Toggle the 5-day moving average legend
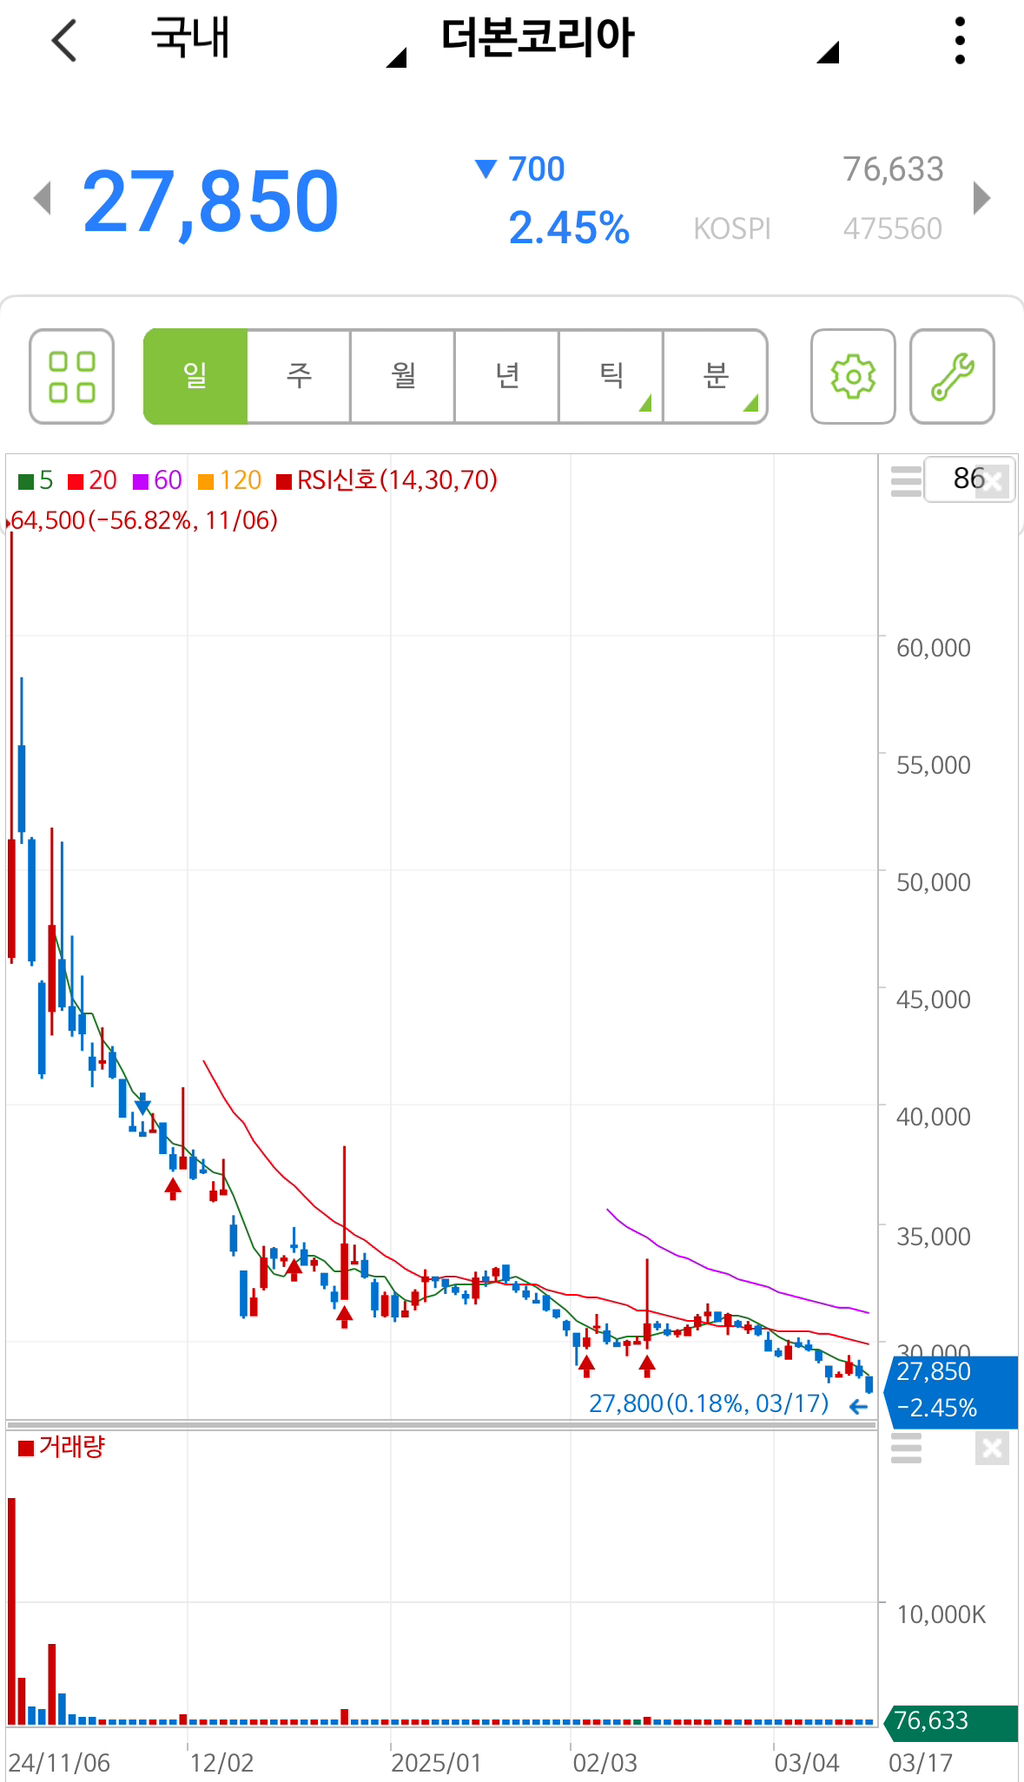Viewport: 1024px width, 1782px height. pos(36,481)
